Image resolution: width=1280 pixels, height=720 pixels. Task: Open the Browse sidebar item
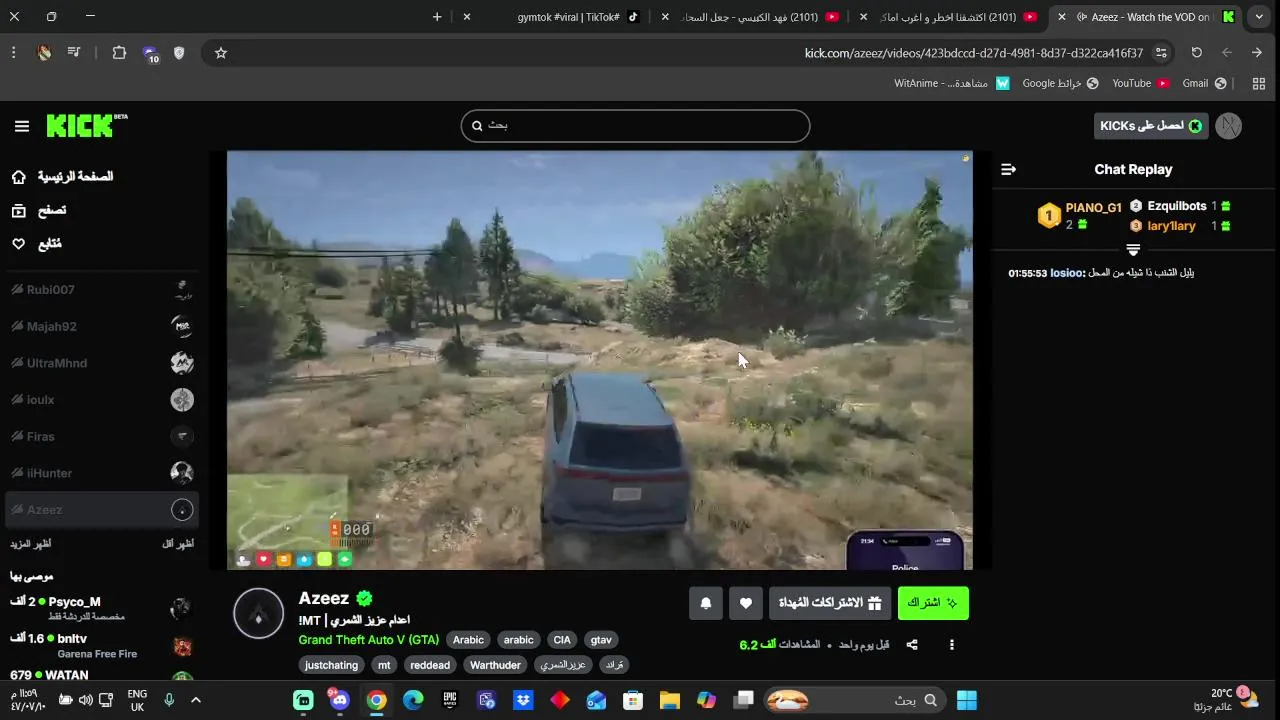40,210
